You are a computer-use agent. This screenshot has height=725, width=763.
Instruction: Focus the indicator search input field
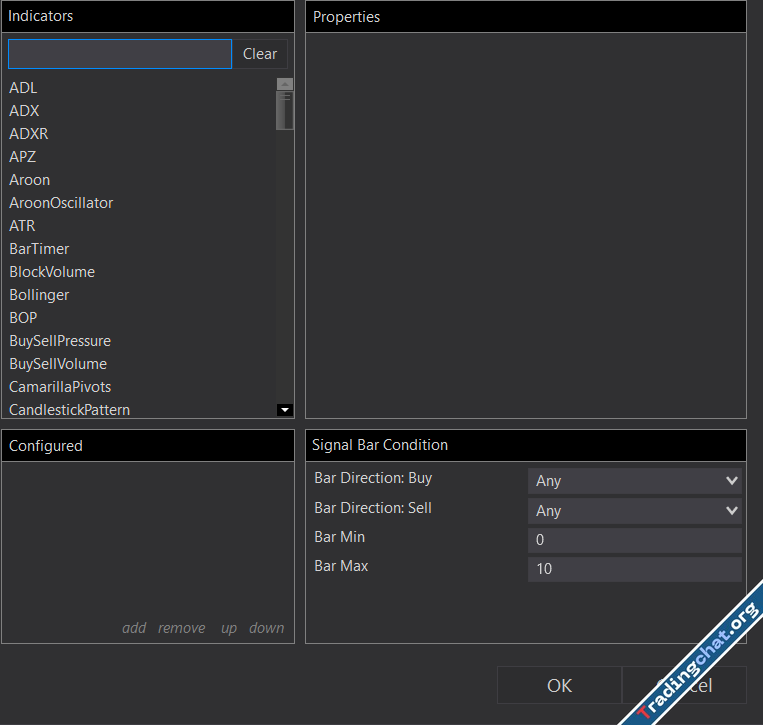(120, 54)
